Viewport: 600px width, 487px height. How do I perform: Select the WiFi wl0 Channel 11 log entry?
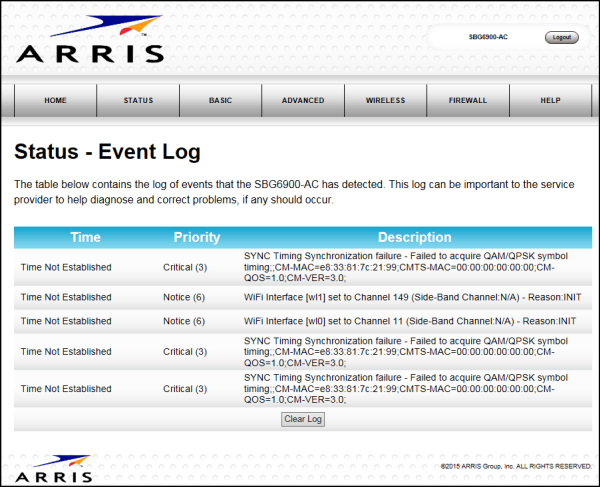410,321
